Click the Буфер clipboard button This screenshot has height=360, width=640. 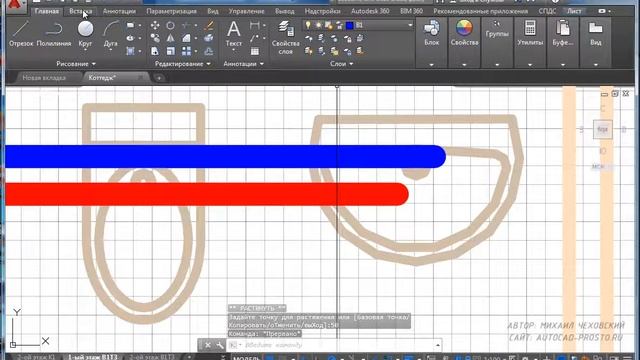(x=563, y=33)
